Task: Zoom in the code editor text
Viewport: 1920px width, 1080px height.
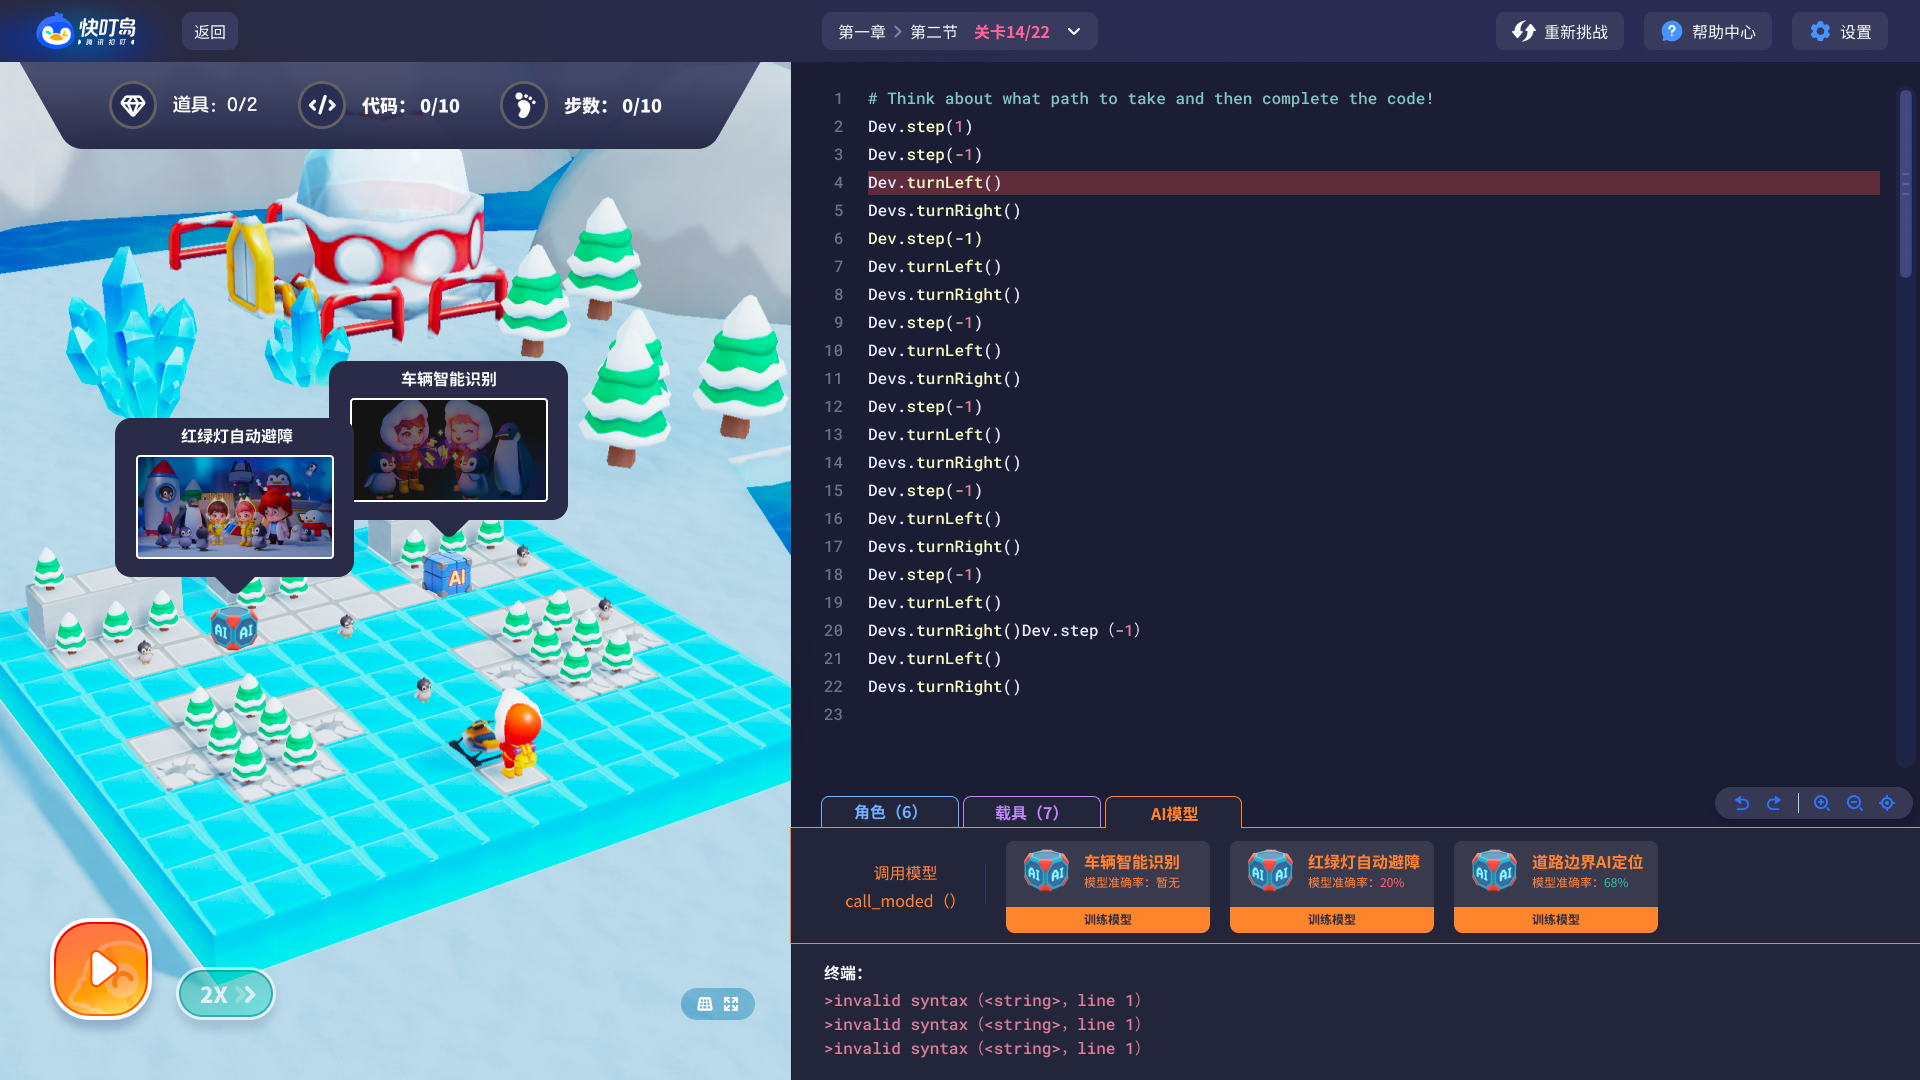Action: coord(1822,803)
